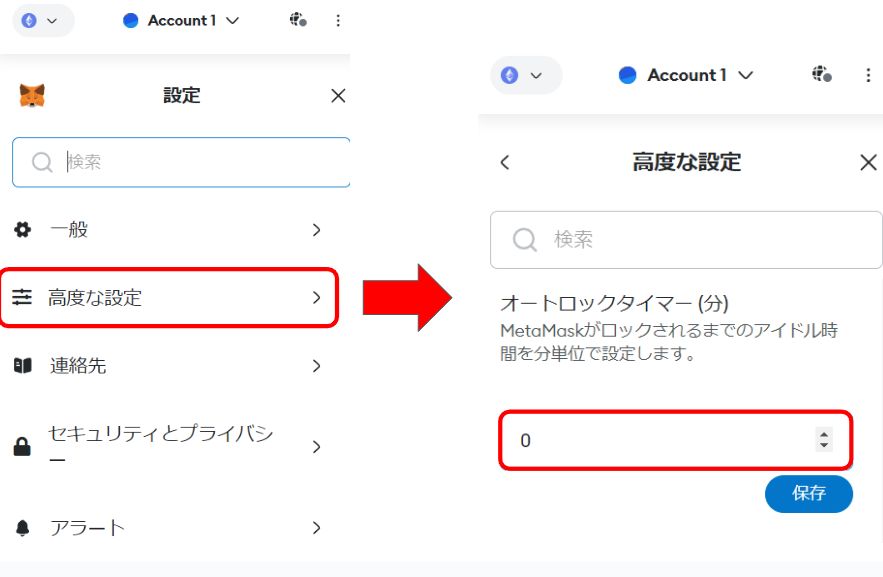Click magnifier icon in 高度な設定 search box
This screenshot has height=577, width=883.
[x=524, y=240]
